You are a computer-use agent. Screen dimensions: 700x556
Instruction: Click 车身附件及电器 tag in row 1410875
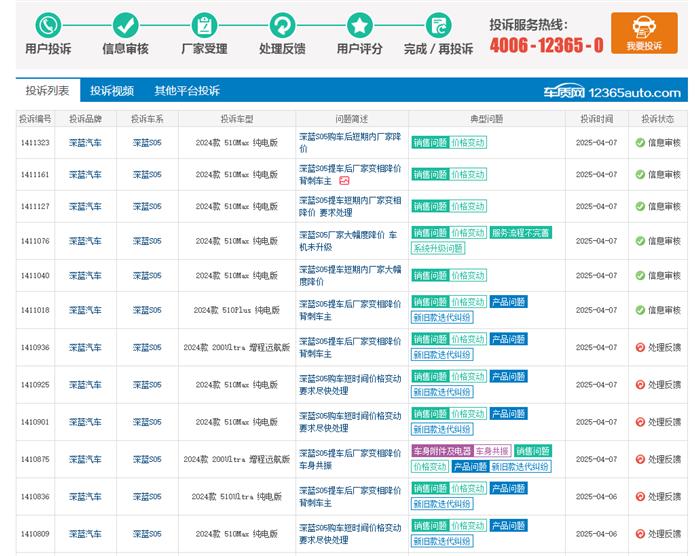(x=442, y=451)
